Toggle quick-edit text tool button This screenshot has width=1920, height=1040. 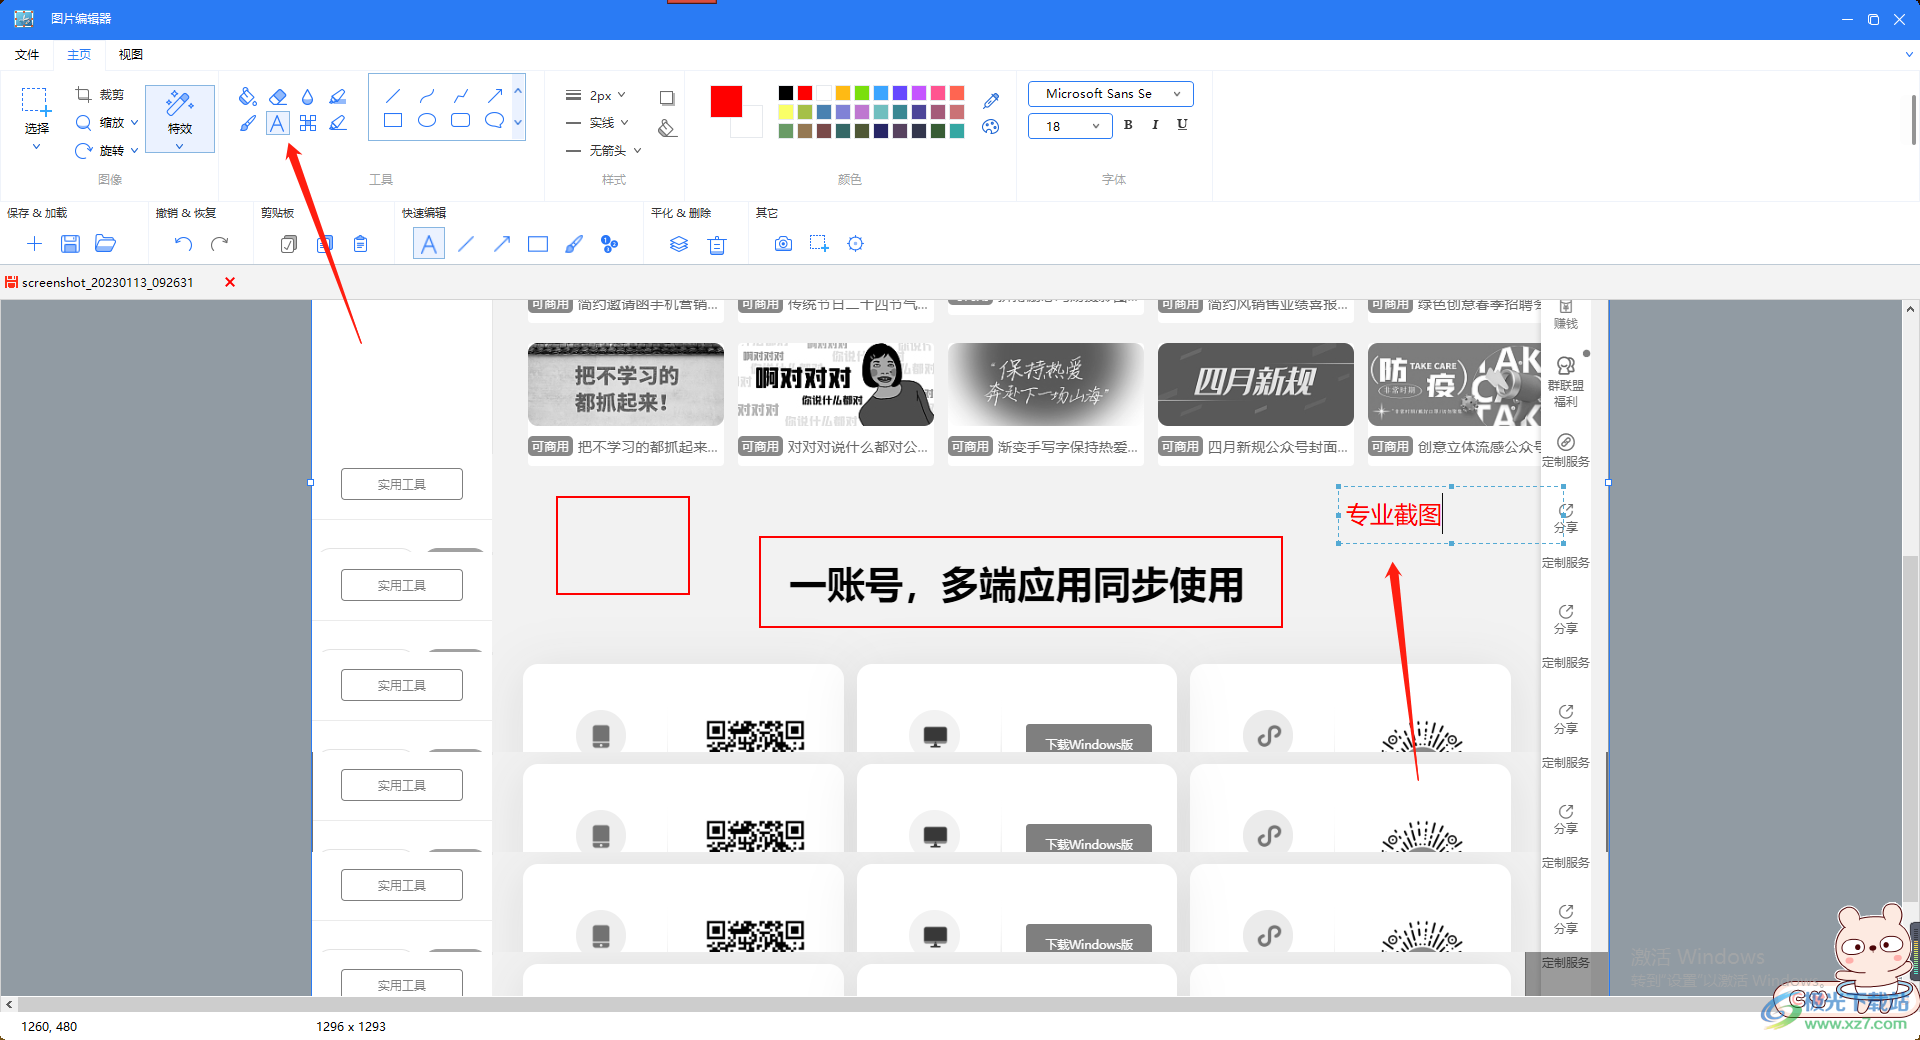pos(429,244)
